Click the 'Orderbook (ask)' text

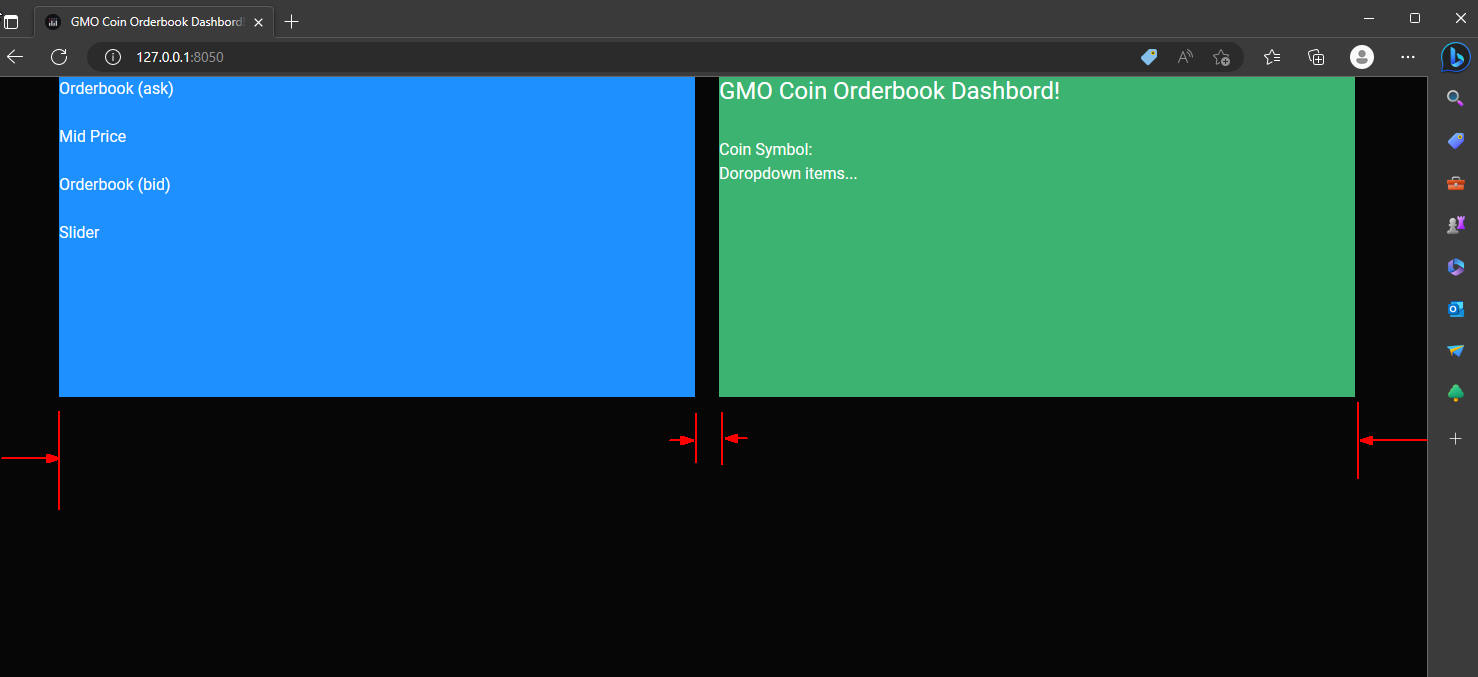point(116,88)
